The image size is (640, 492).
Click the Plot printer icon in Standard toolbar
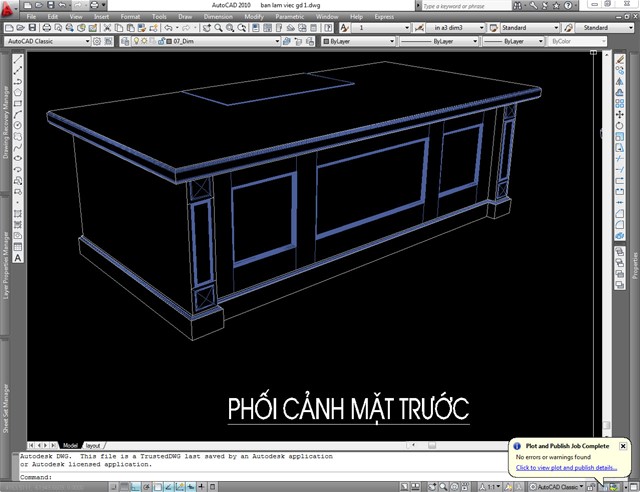pyautogui.click(x=47, y=28)
